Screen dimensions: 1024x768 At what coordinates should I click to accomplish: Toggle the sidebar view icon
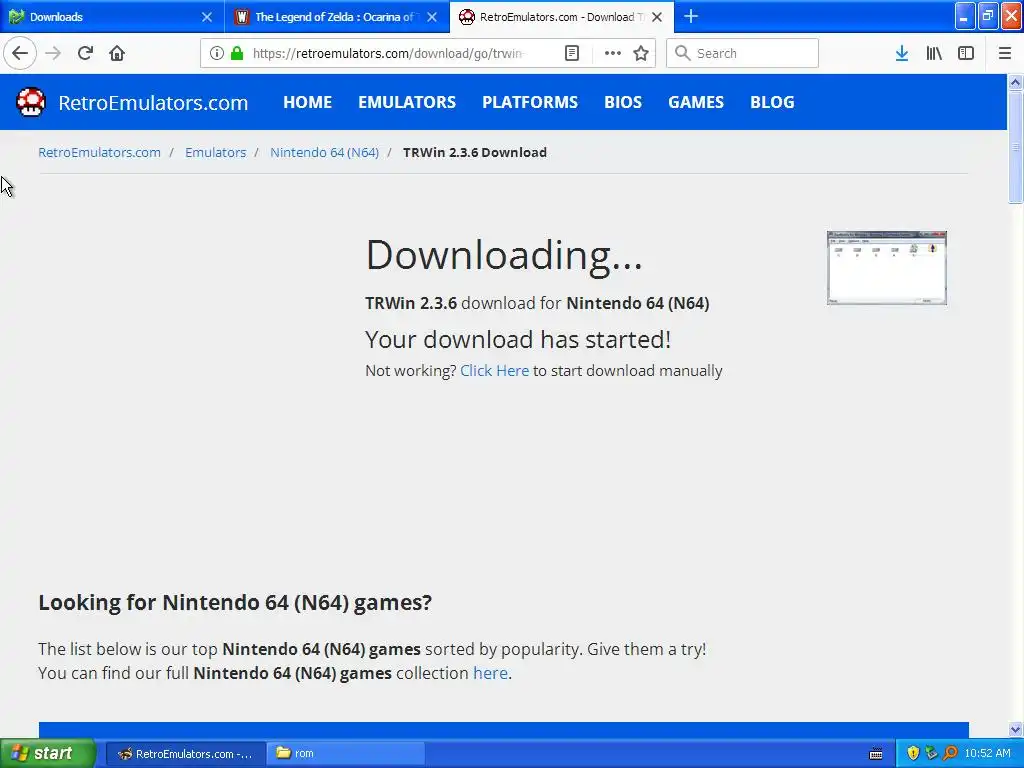(966, 54)
